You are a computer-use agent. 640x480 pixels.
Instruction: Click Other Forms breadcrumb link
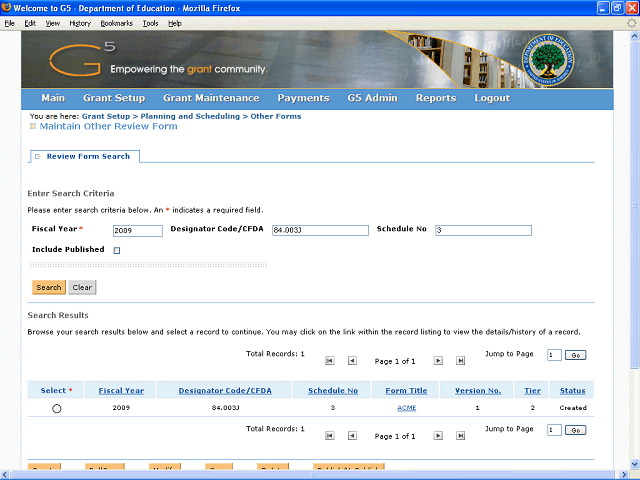276,116
